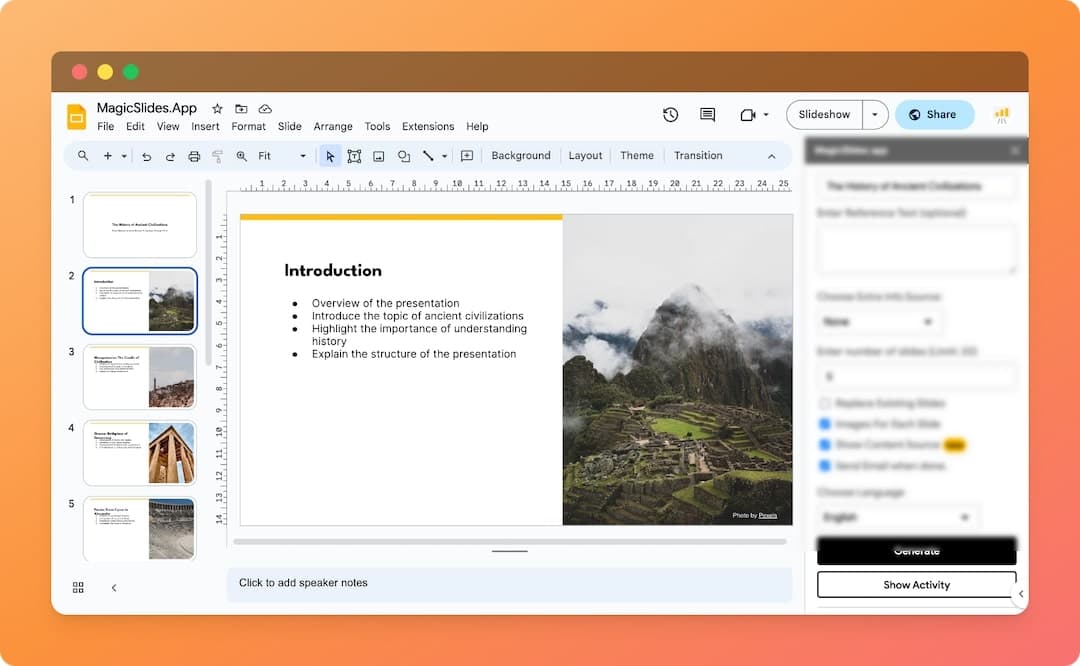Open the version history clock icon
1080x666 pixels.
671,115
